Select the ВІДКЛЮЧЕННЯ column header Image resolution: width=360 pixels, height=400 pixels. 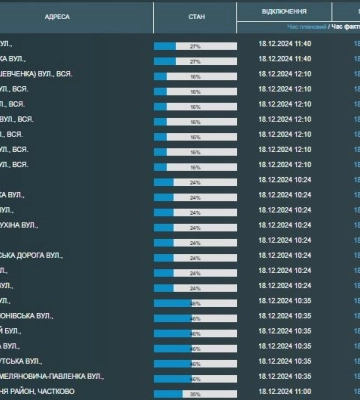(284, 12)
